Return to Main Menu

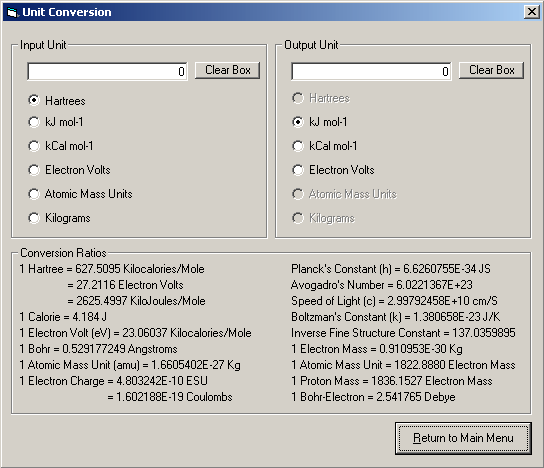point(463,438)
